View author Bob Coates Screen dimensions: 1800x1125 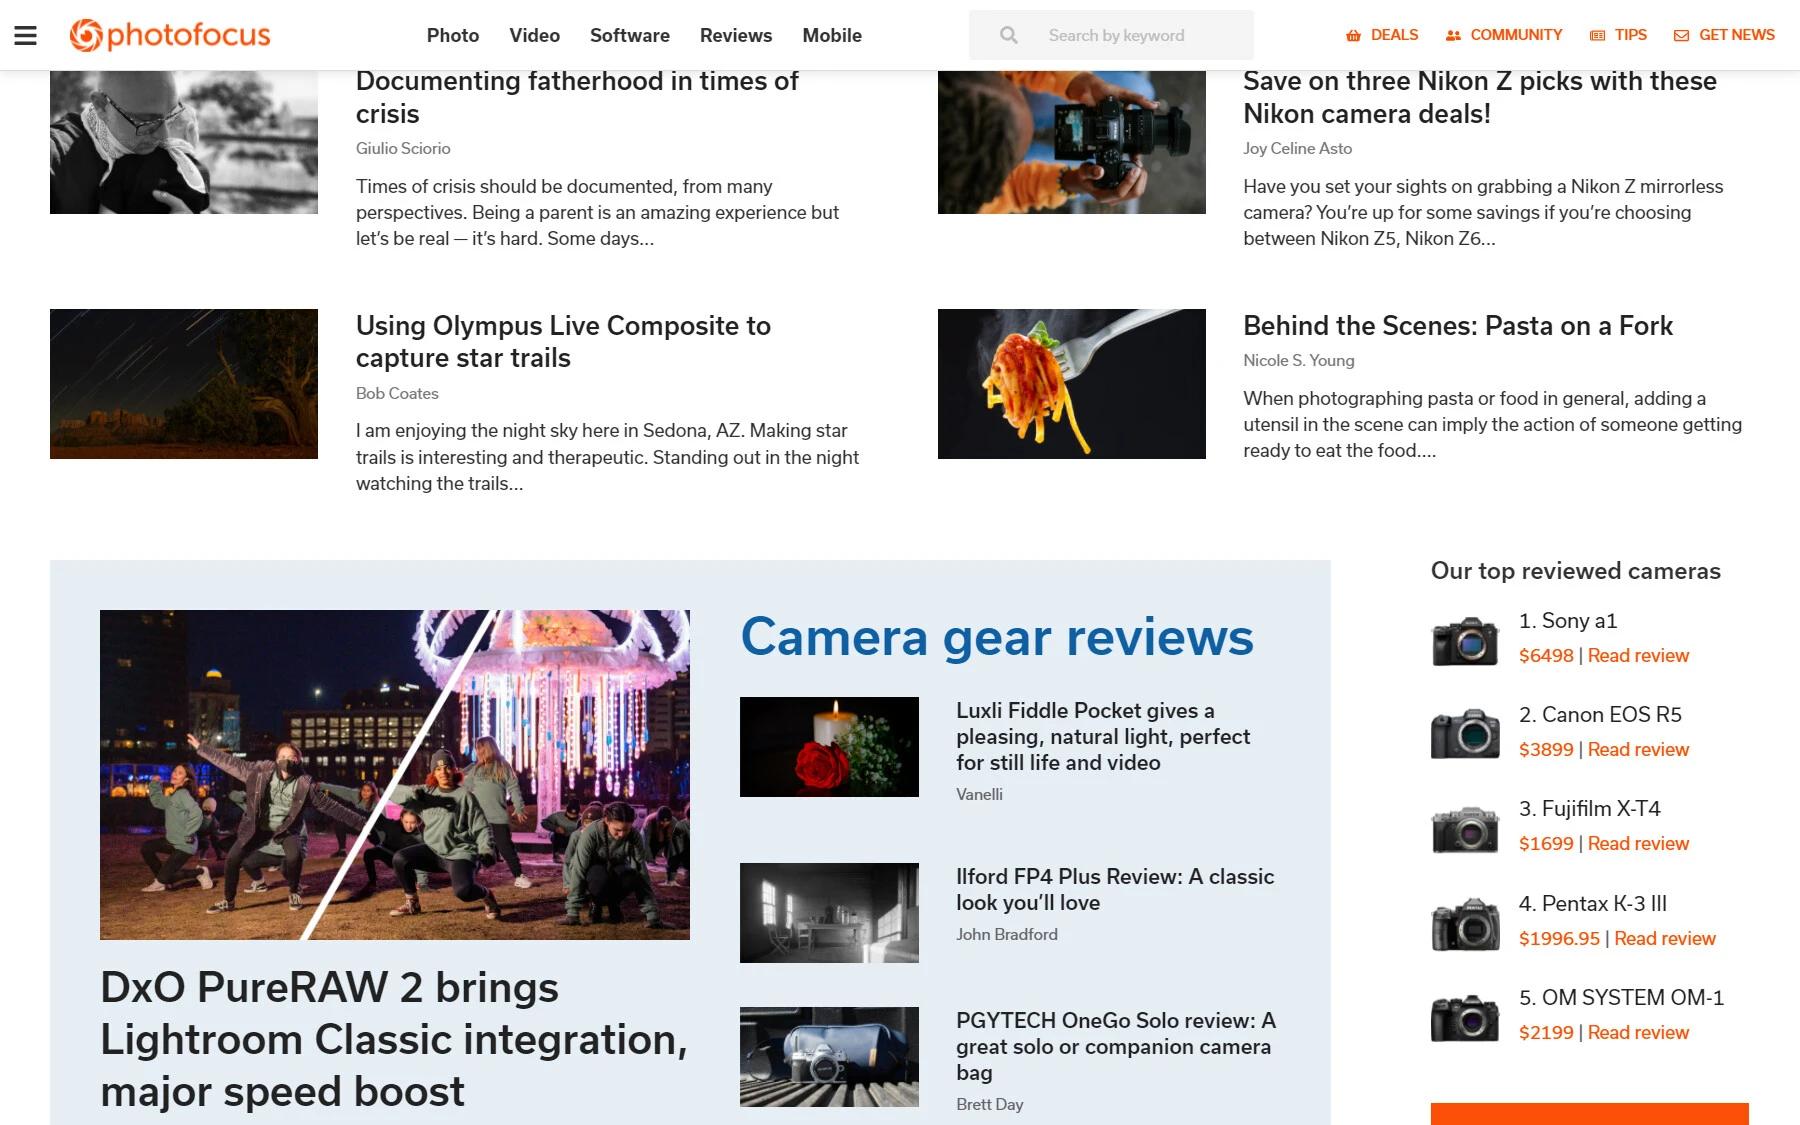397,393
